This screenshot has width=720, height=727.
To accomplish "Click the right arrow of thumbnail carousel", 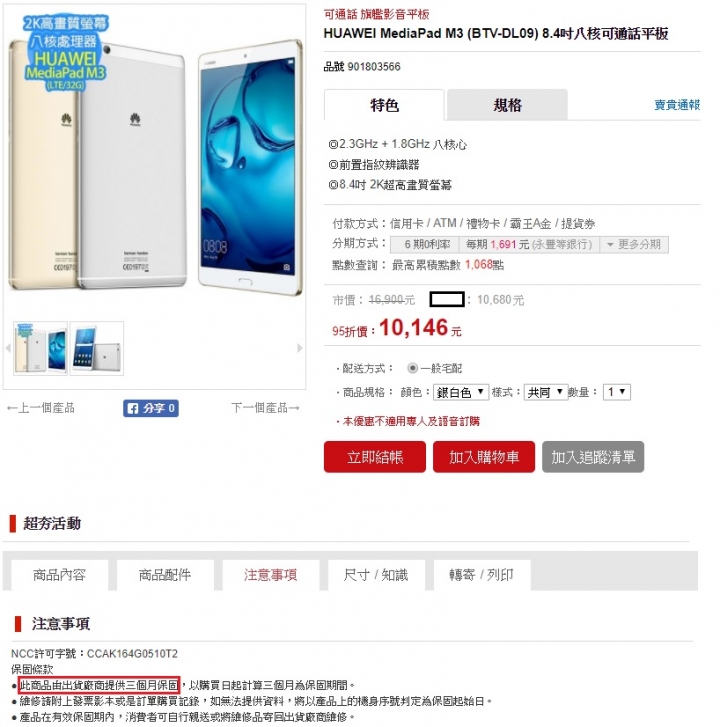I will pyautogui.click(x=299, y=348).
